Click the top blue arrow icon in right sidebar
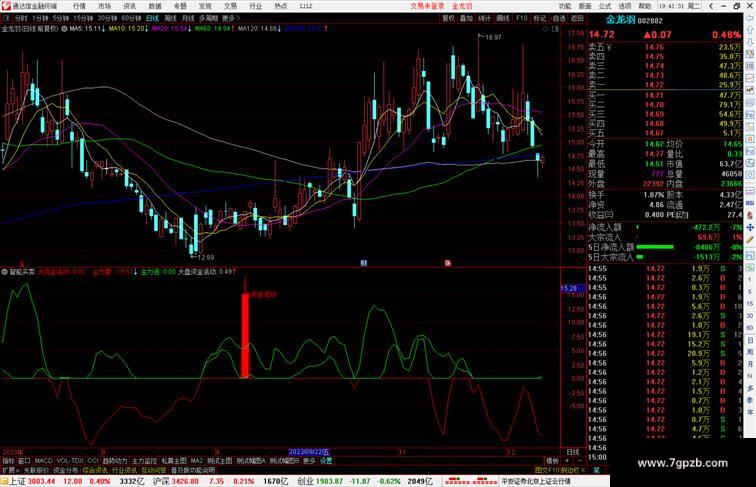The image size is (756, 487). [x=750, y=18]
